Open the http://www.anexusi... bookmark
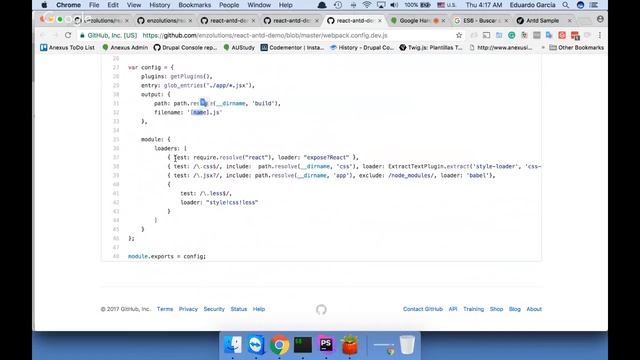The width and height of the screenshot is (640, 360). (x=501, y=48)
